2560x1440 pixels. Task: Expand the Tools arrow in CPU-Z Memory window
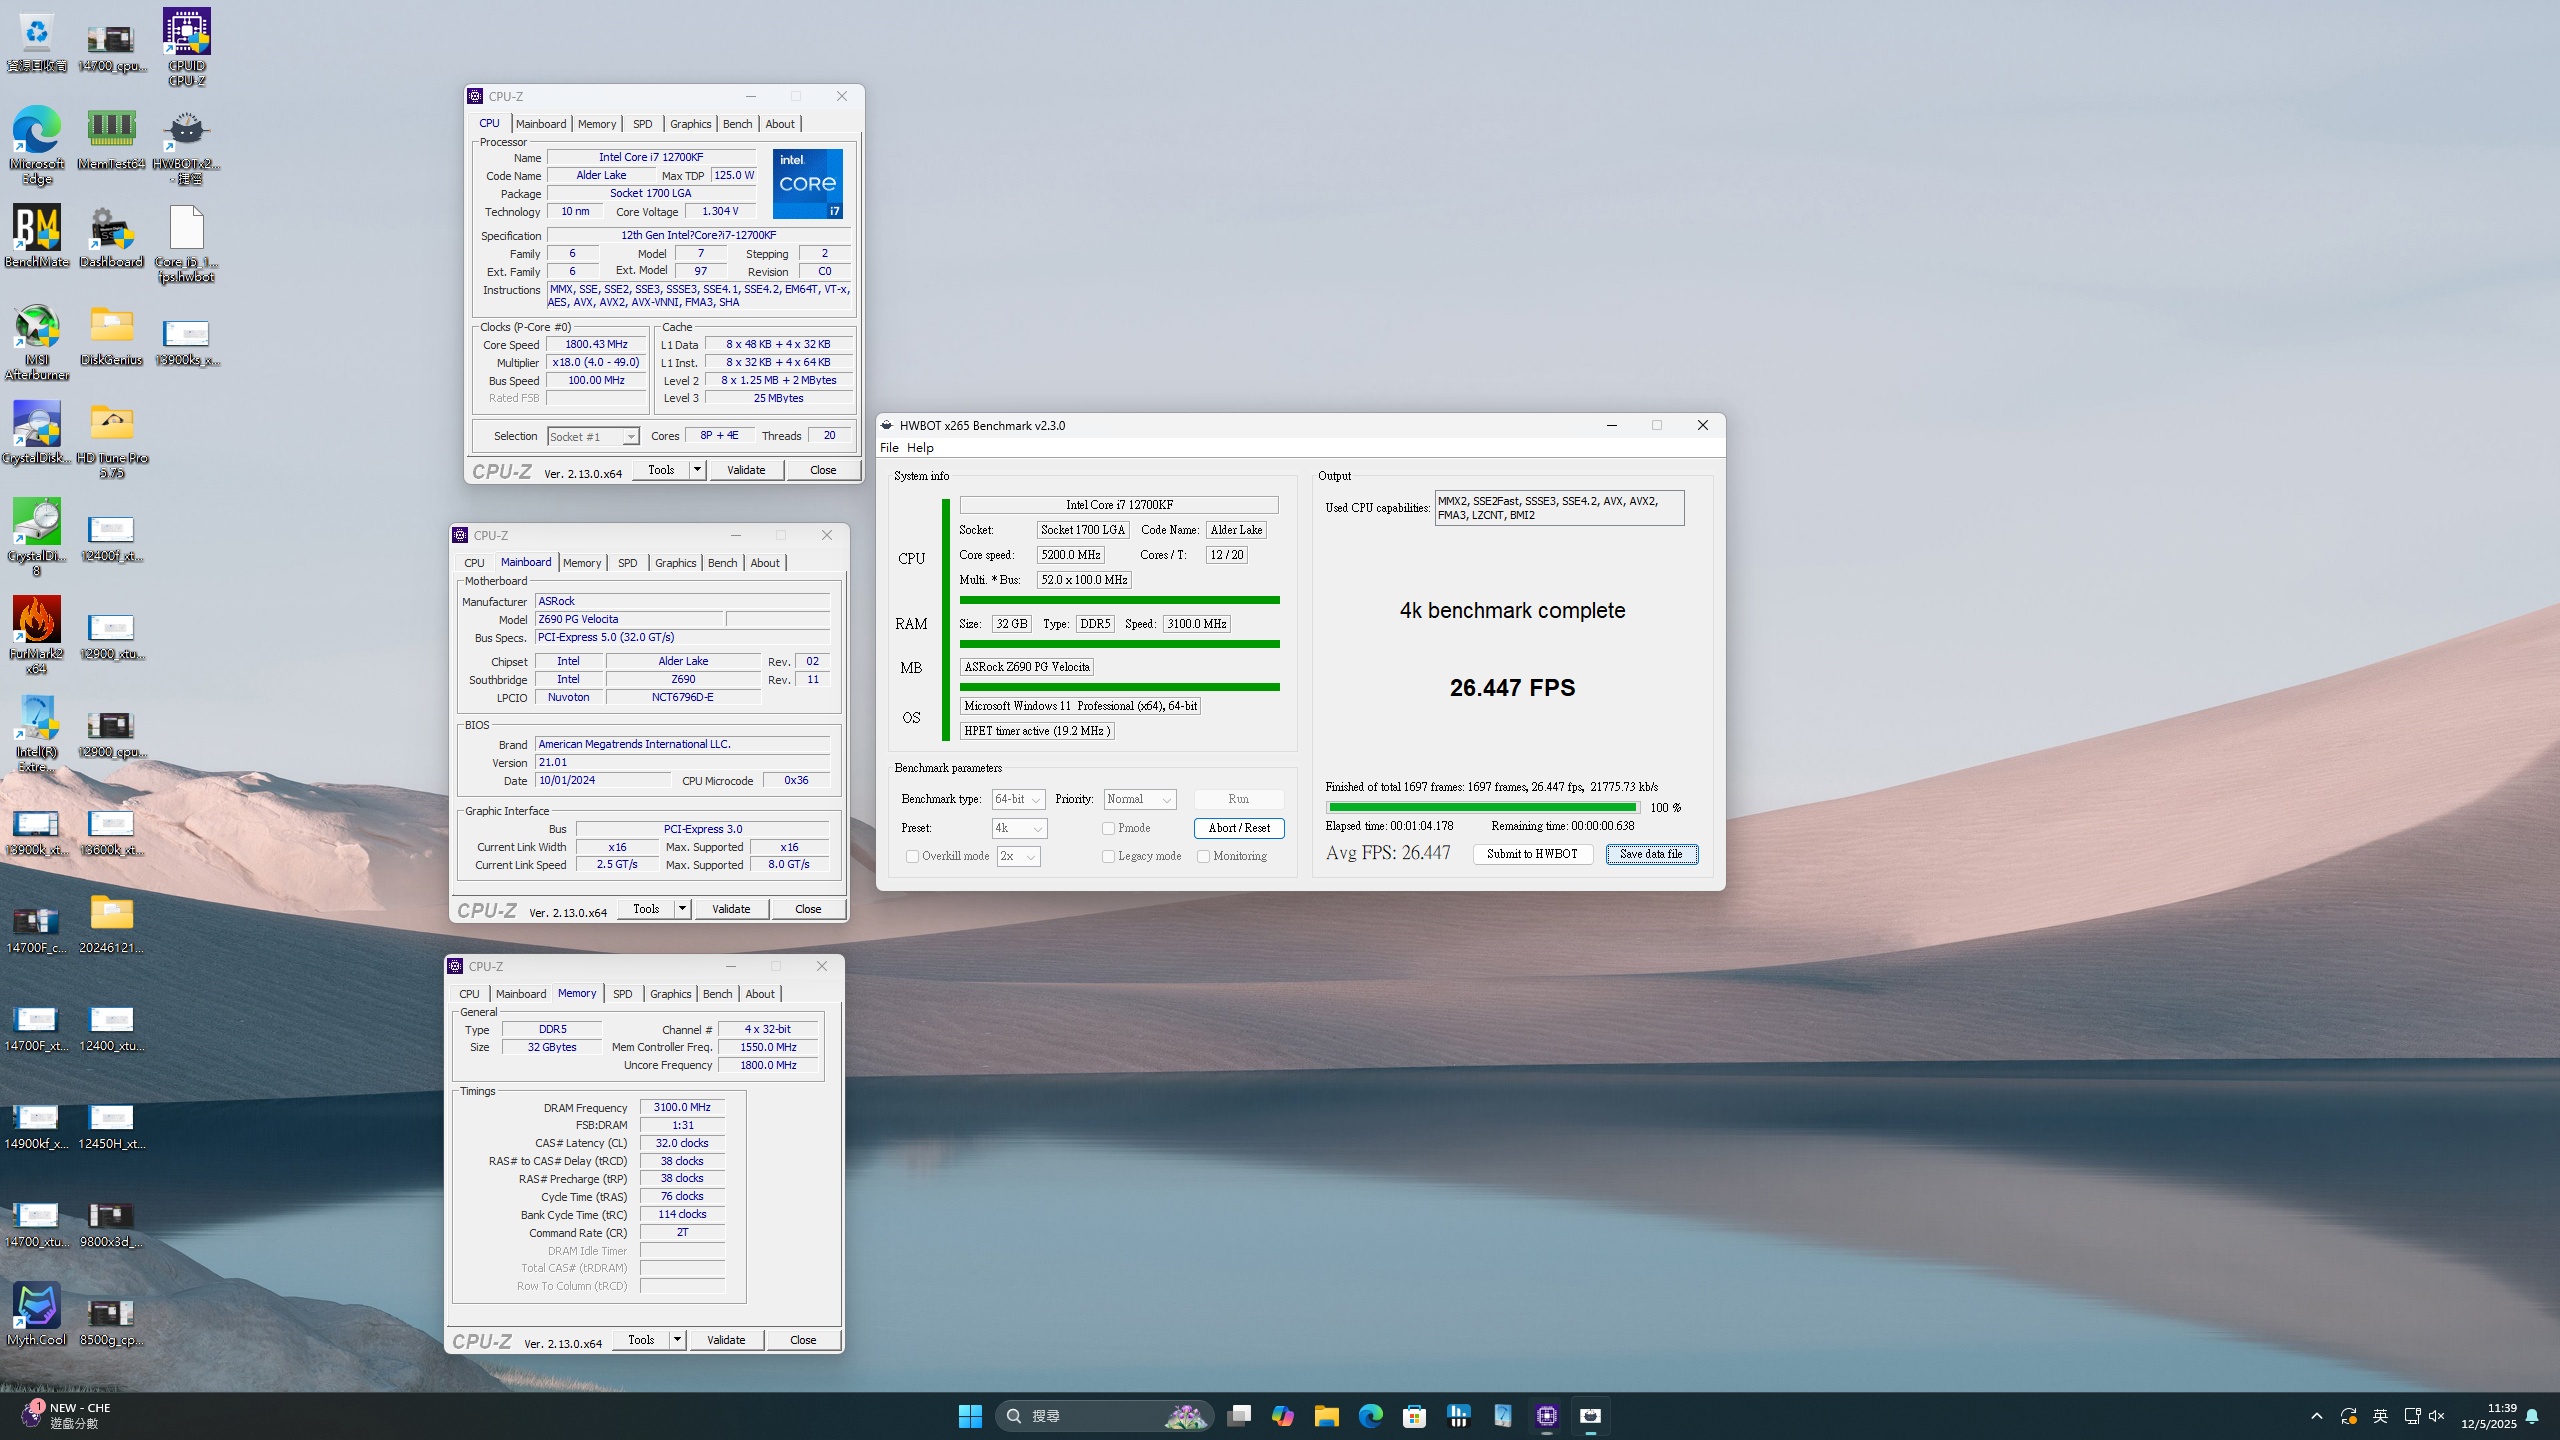677,1340
